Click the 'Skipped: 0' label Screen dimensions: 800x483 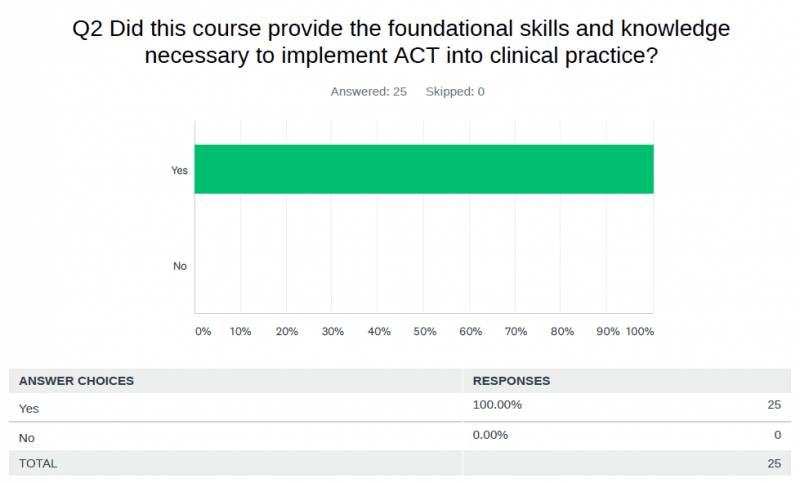(x=455, y=92)
